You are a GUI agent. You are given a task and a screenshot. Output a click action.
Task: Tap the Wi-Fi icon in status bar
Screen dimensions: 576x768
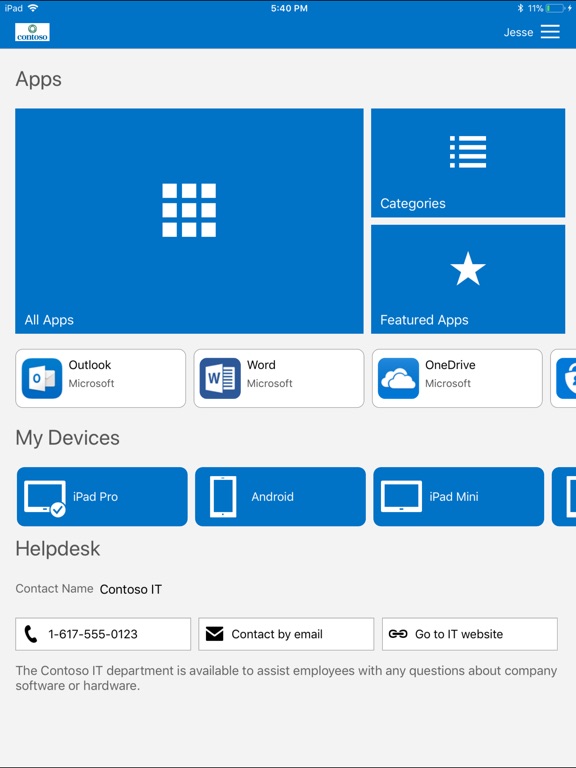[33, 8]
